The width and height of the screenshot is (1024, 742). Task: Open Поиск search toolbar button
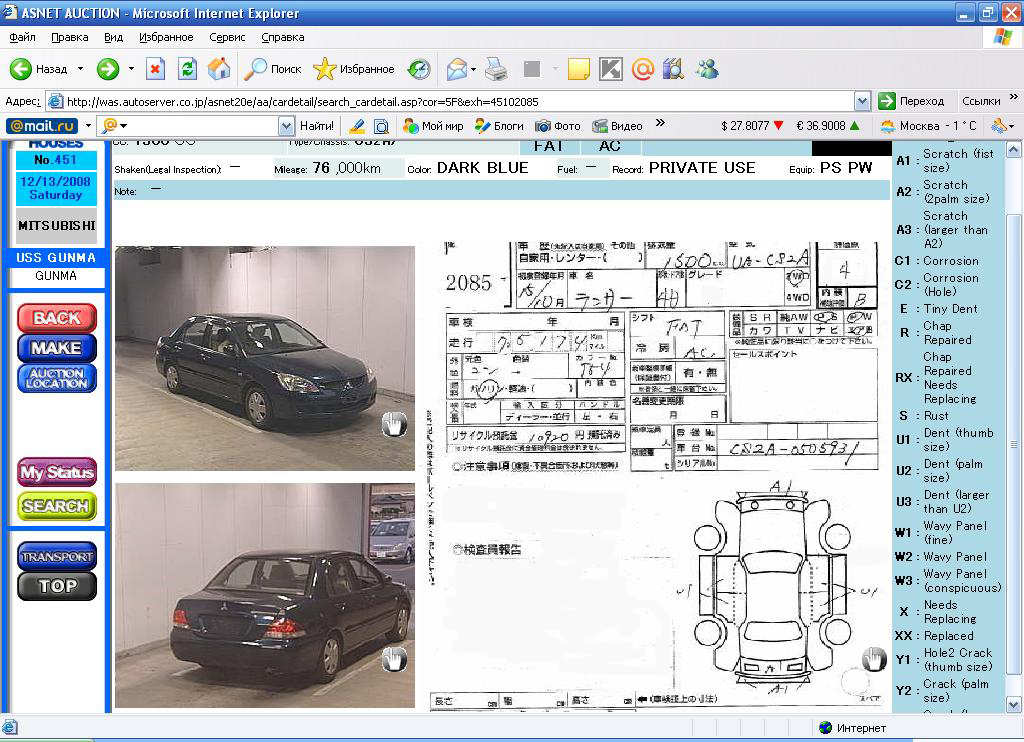[x=272, y=69]
